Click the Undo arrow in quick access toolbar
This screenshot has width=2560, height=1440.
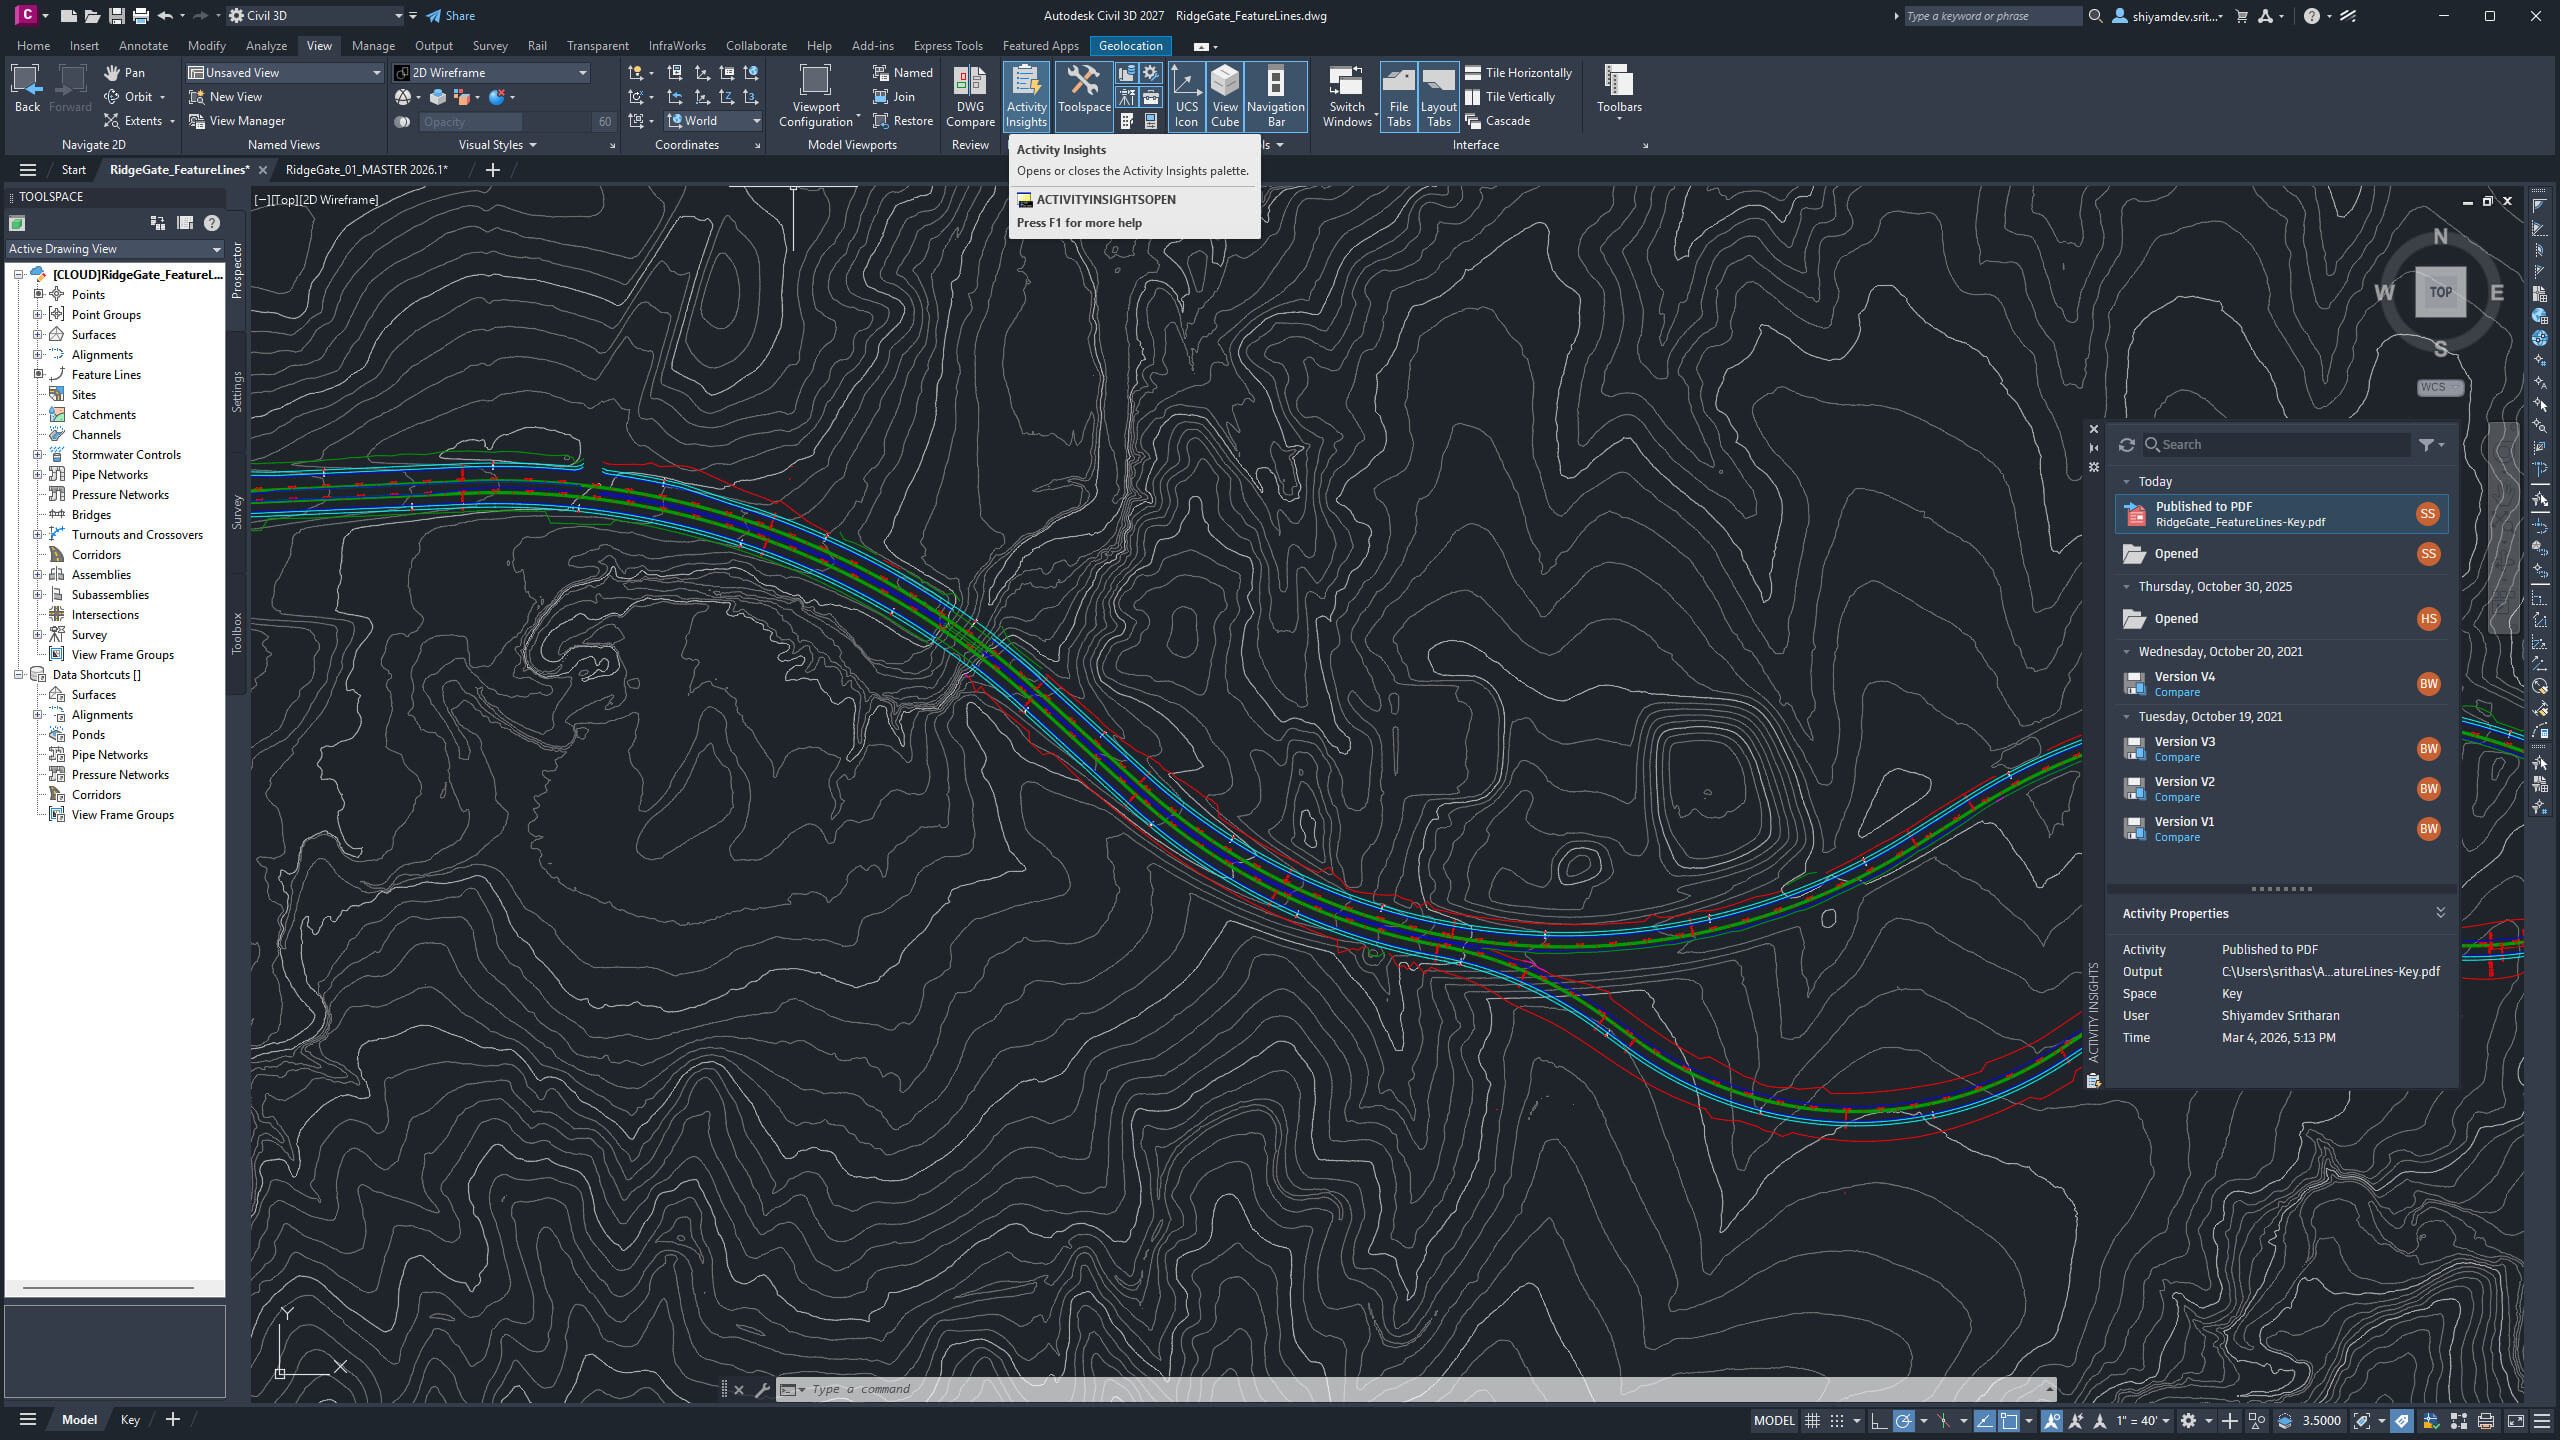pyautogui.click(x=165, y=16)
